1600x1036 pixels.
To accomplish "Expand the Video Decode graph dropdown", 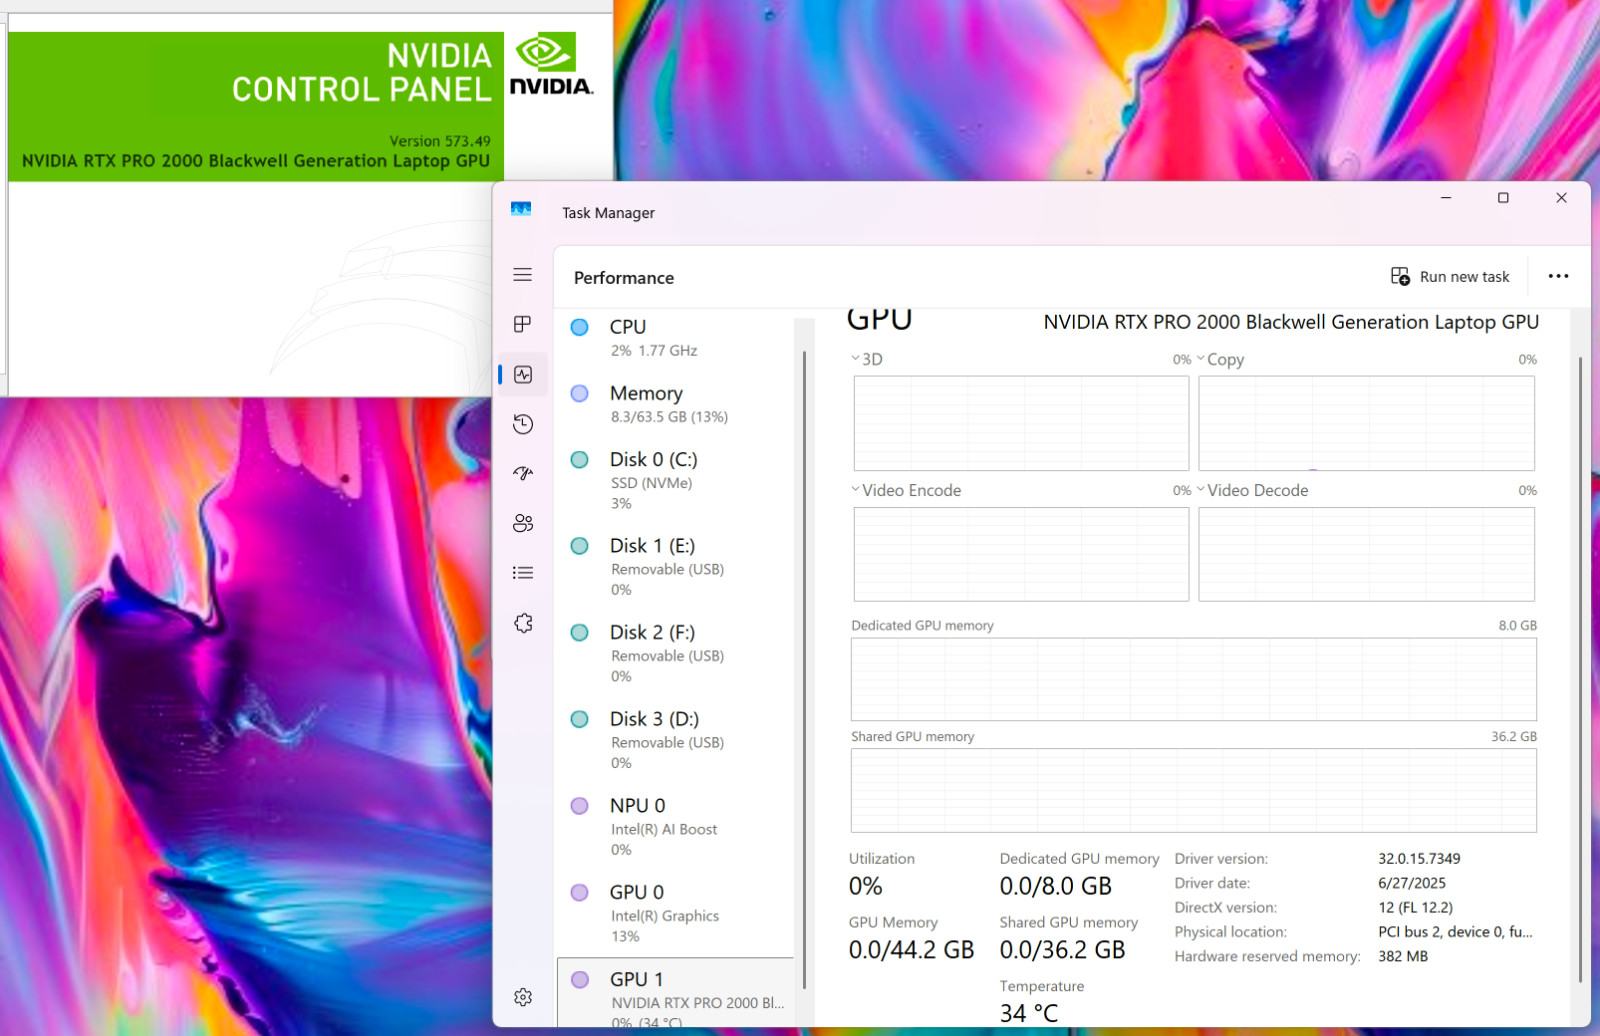I will pyautogui.click(x=1201, y=490).
